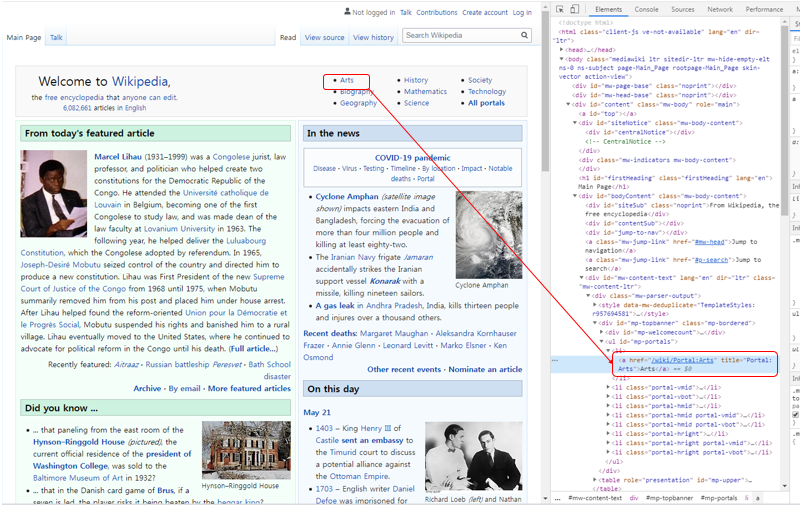Viewport: 800px width, 520px height.
Task: Click the Main Page tab
Action: pos(23,37)
